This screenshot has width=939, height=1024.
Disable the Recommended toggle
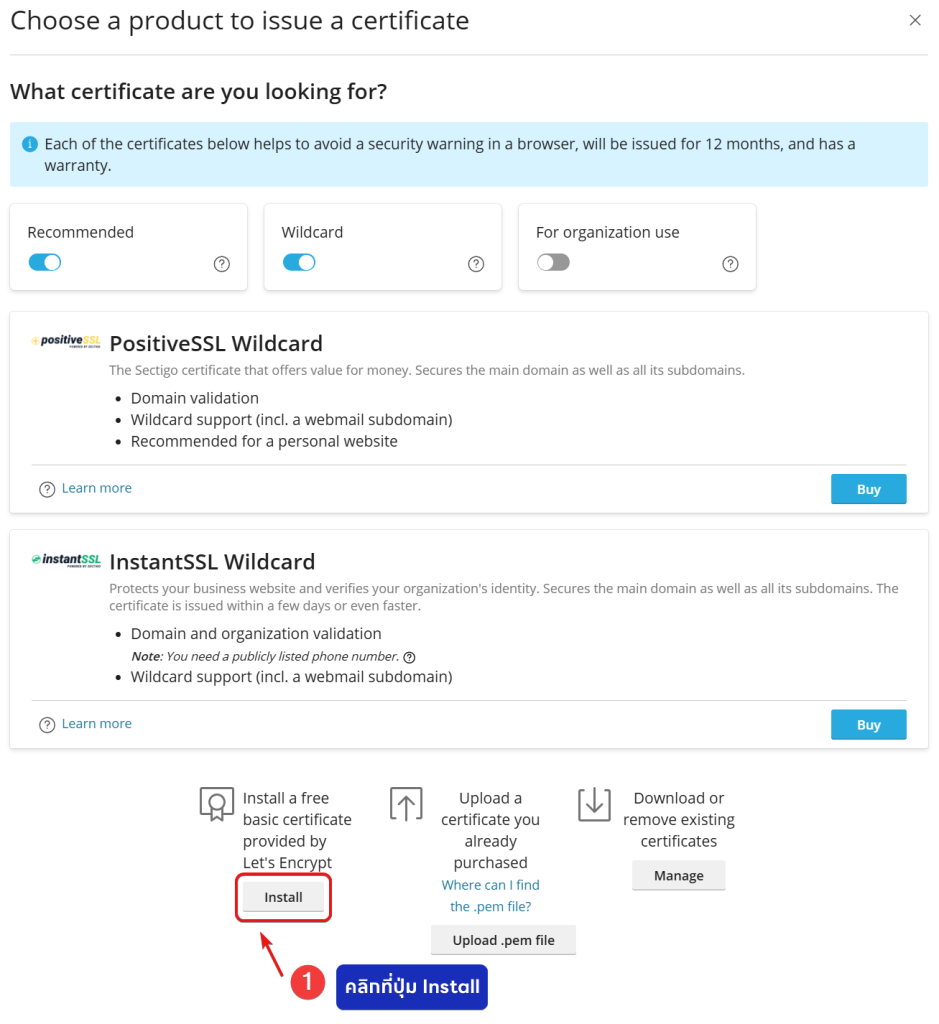(x=45, y=262)
